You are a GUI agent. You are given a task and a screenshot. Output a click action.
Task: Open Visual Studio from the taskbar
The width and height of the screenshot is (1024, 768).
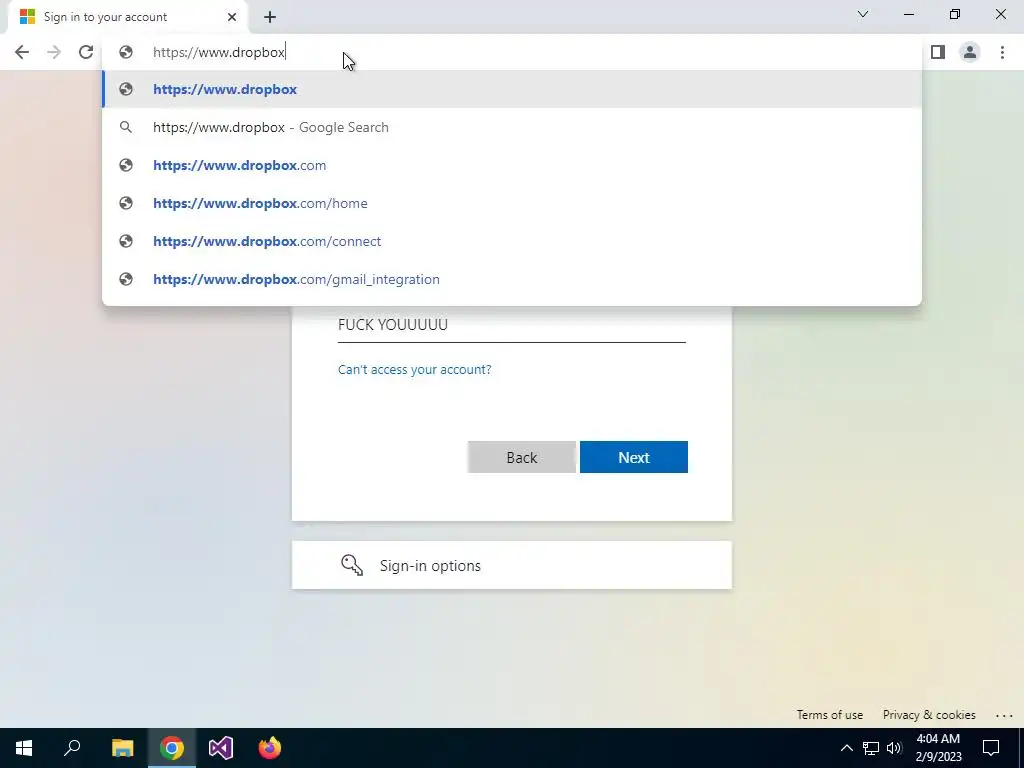tap(221, 748)
